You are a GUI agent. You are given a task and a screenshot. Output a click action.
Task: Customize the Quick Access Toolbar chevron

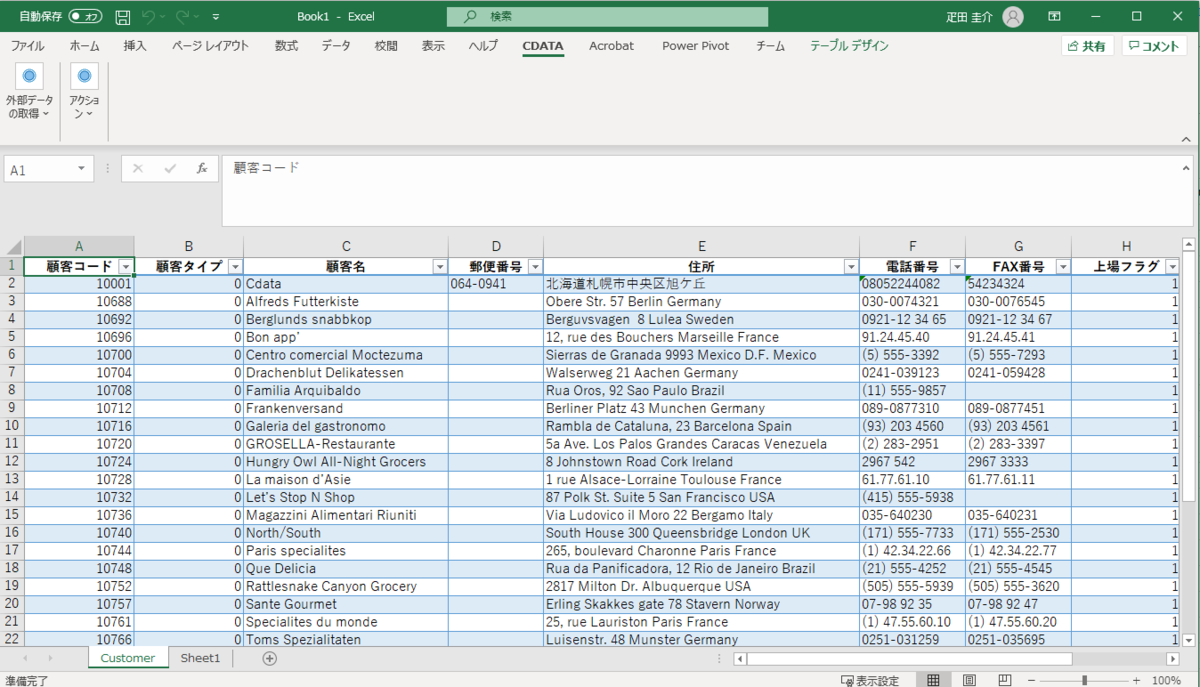click(214, 15)
